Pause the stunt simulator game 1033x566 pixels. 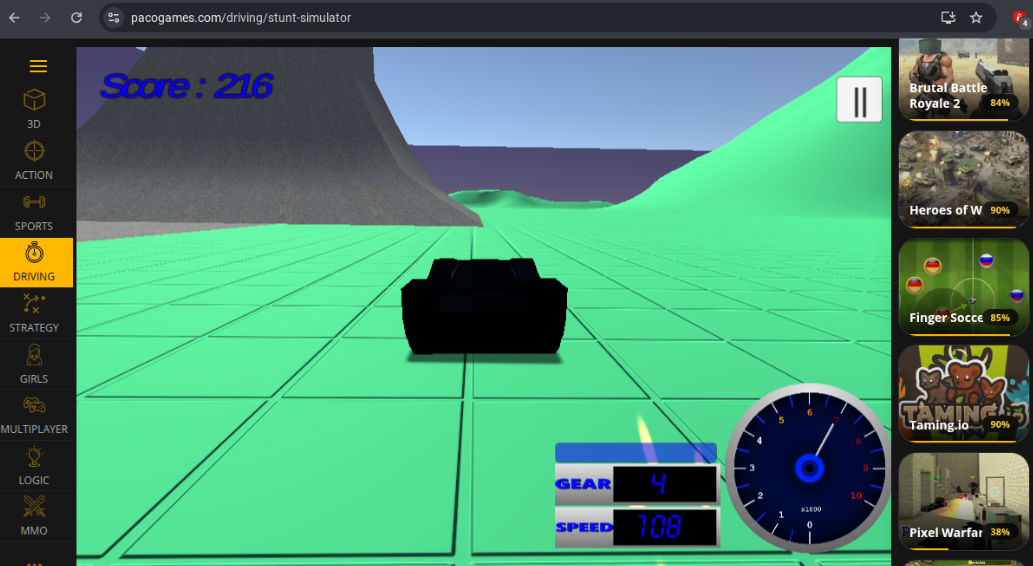(x=859, y=100)
